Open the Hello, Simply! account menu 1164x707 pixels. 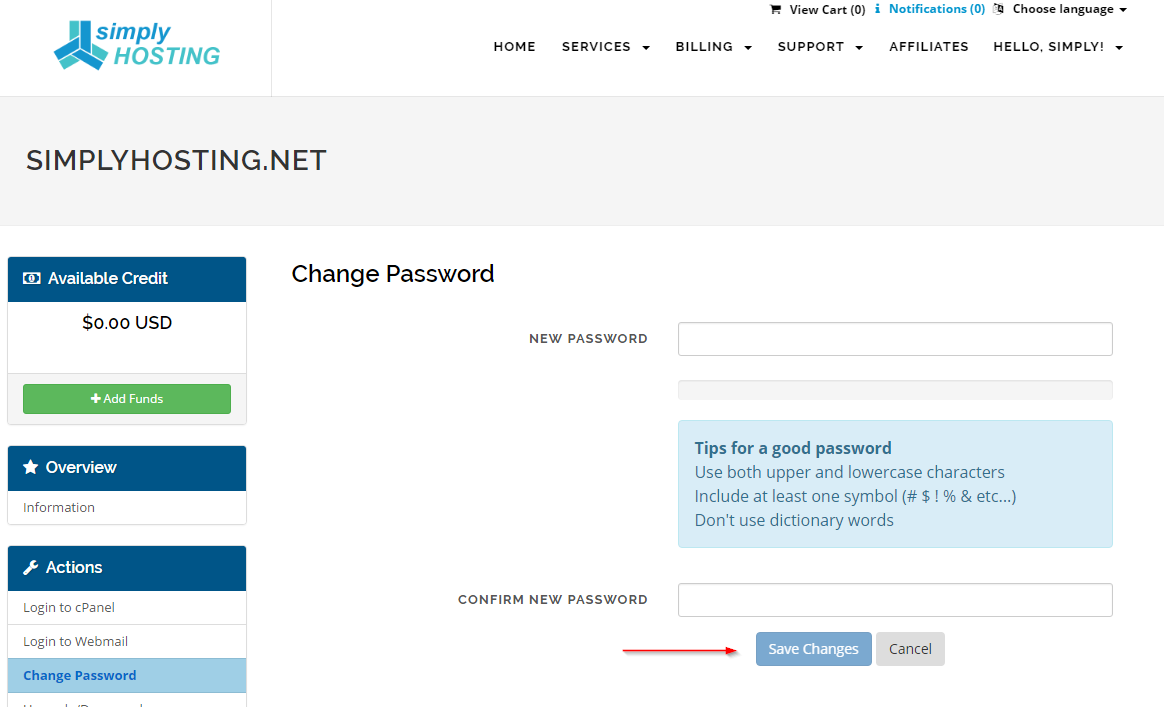1058,47
